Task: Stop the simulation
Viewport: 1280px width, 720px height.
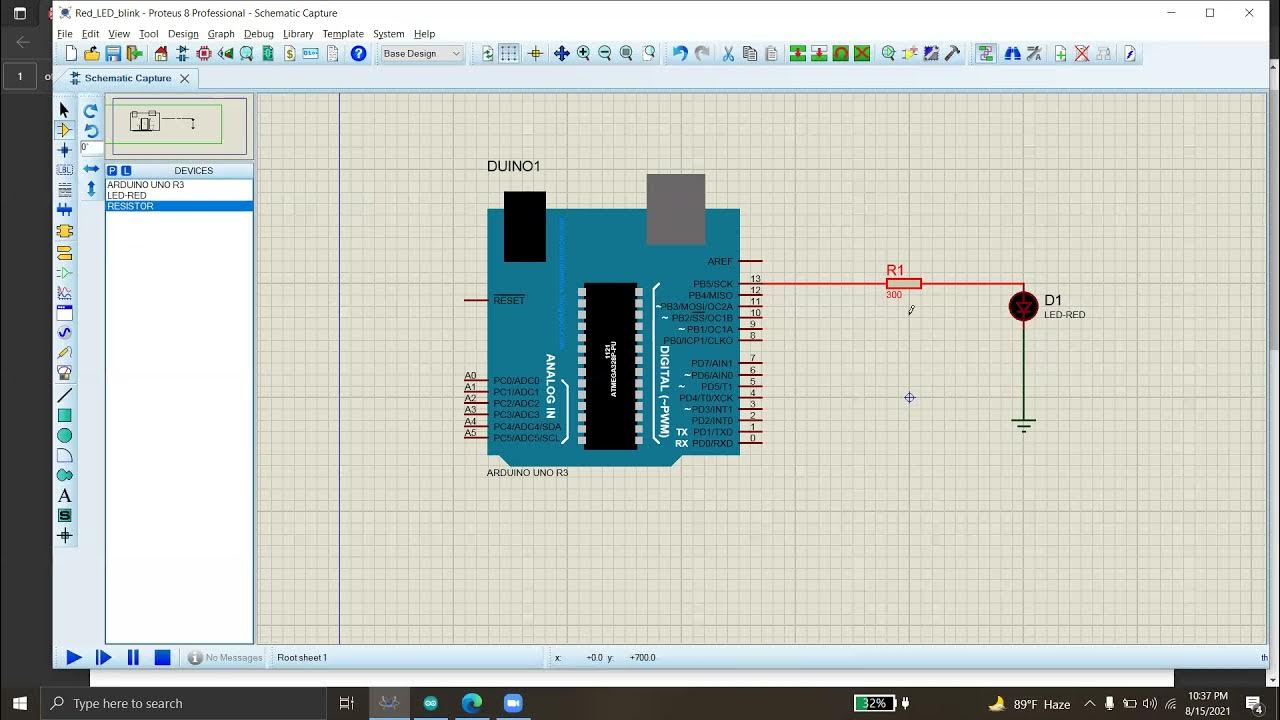Action: [x=162, y=658]
